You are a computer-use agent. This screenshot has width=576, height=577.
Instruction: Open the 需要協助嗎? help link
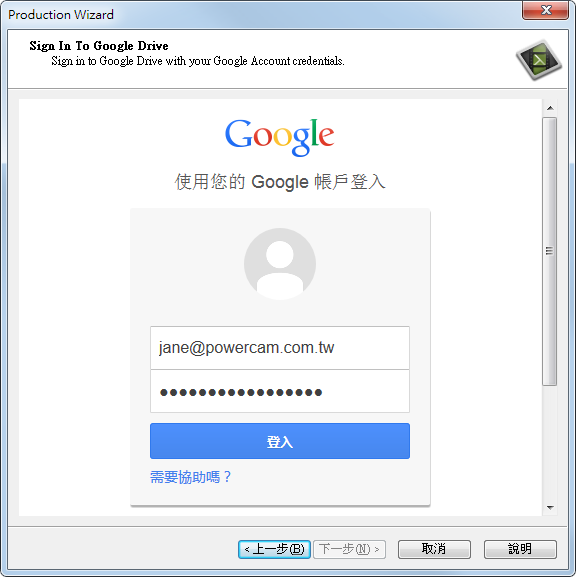click(190, 477)
